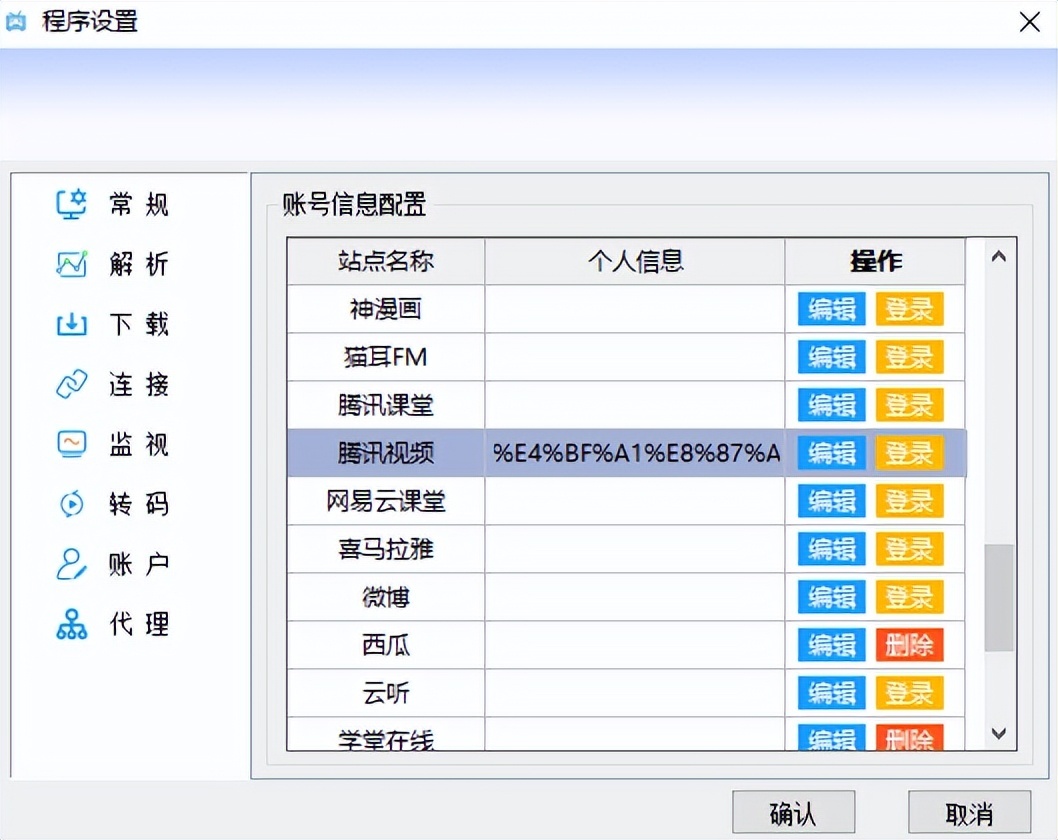Image resolution: width=1058 pixels, height=840 pixels.
Task: Click scrollbar down arrow in account table
Action: [x=999, y=733]
